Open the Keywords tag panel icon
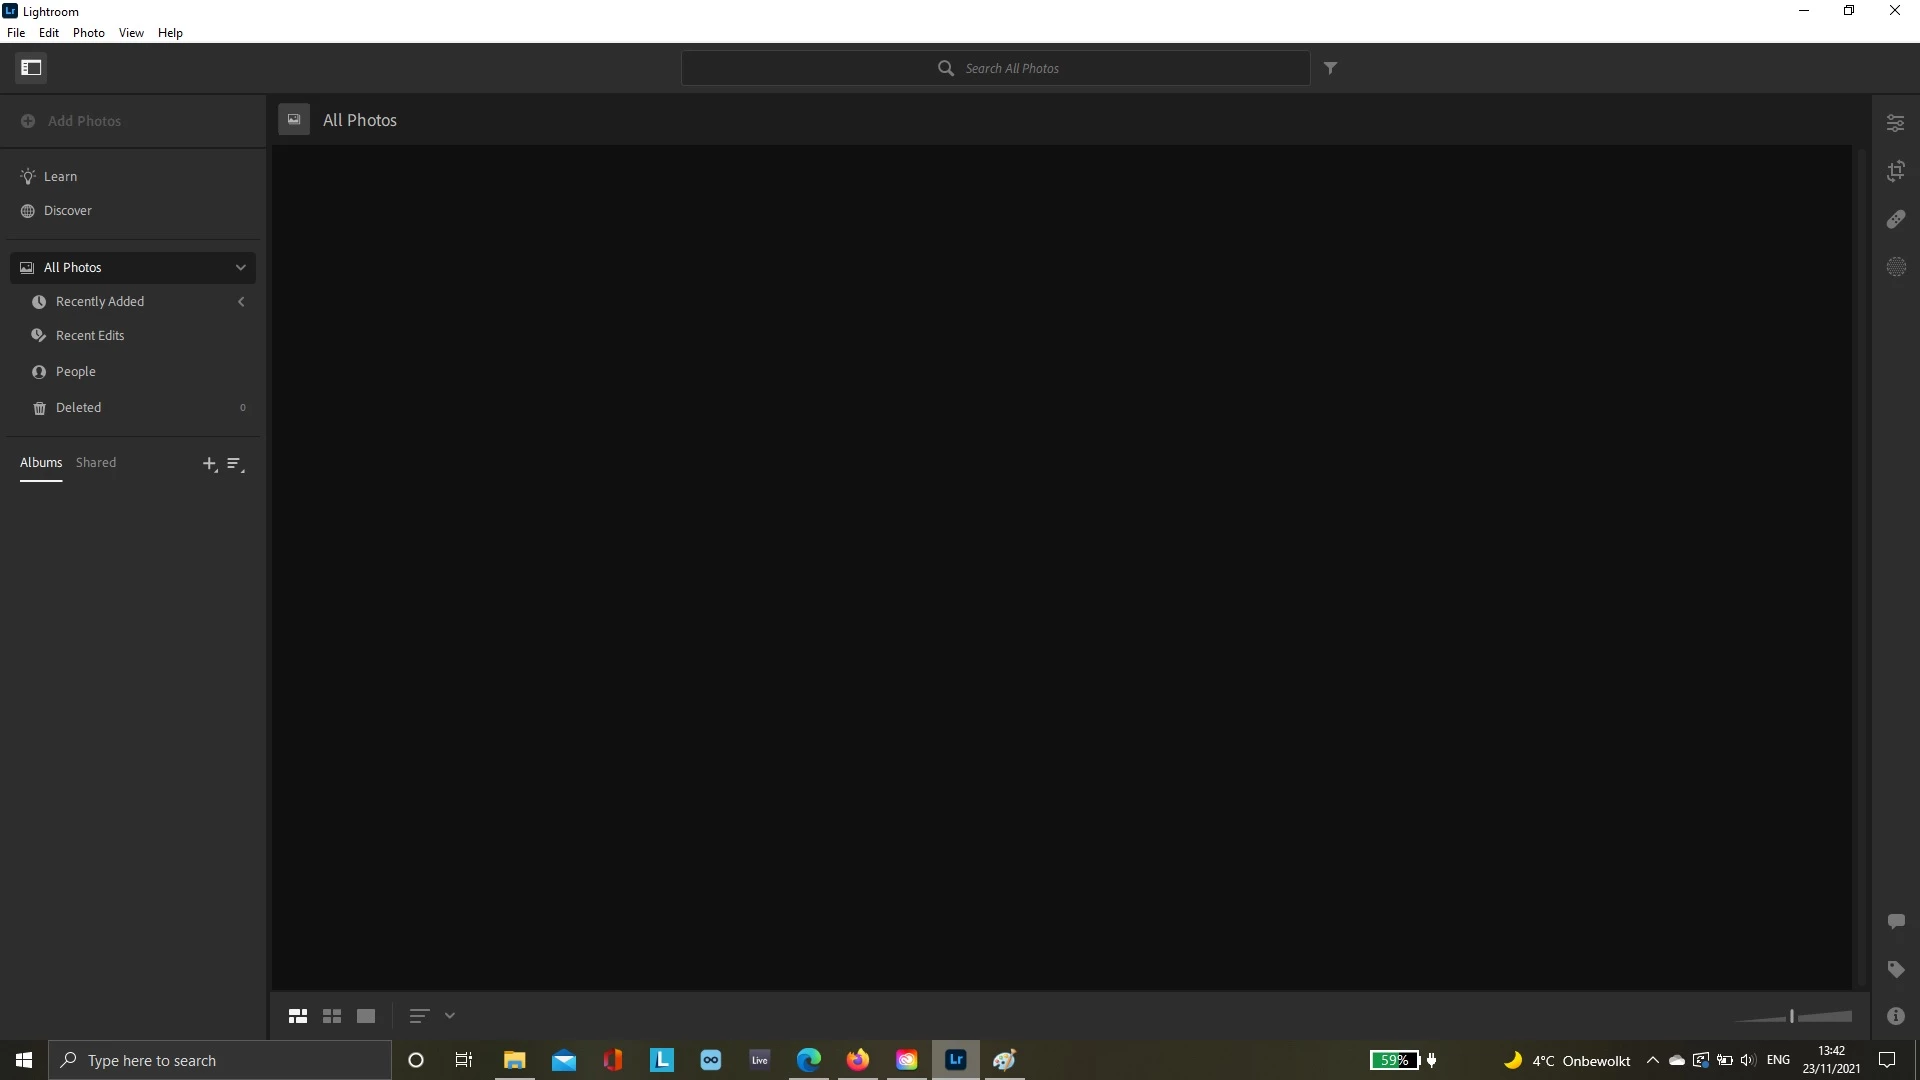 1895,969
